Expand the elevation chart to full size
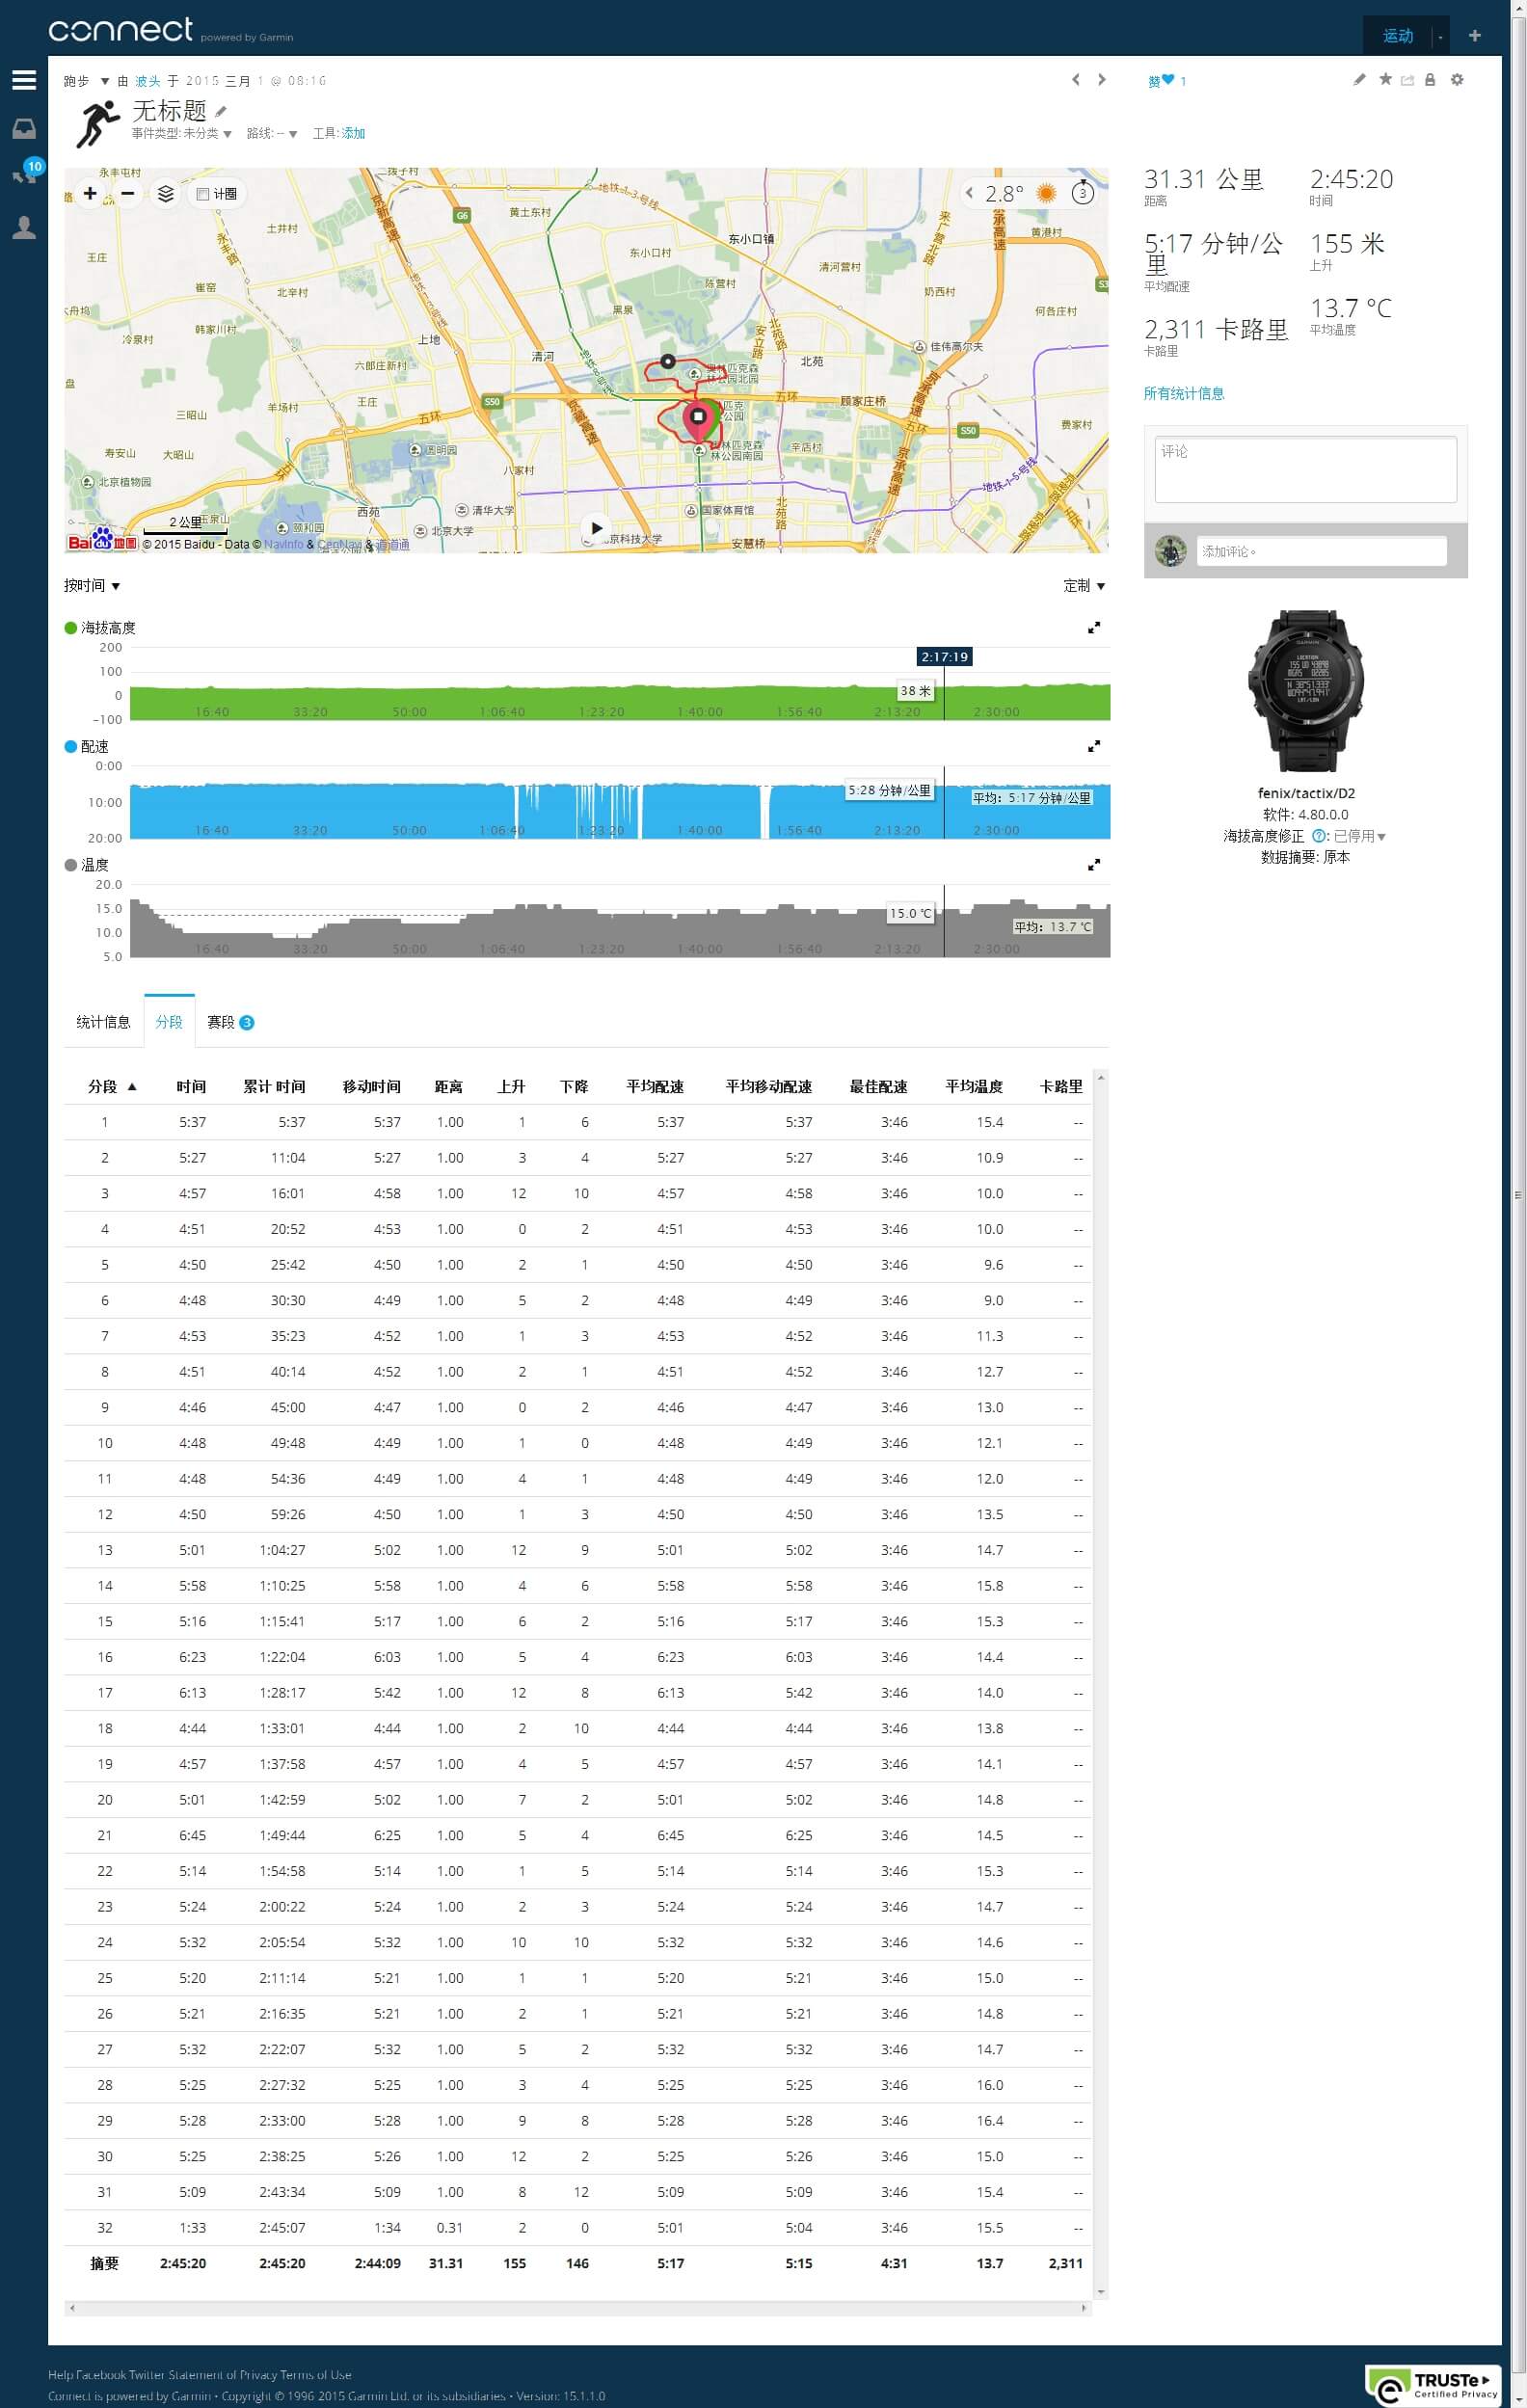This screenshot has height=2408, width=1527. (x=1094, y=628)
